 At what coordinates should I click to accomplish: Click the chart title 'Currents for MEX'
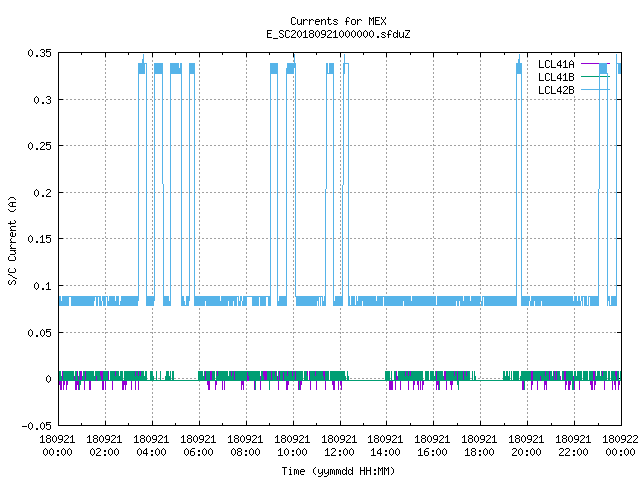point(338,21)
